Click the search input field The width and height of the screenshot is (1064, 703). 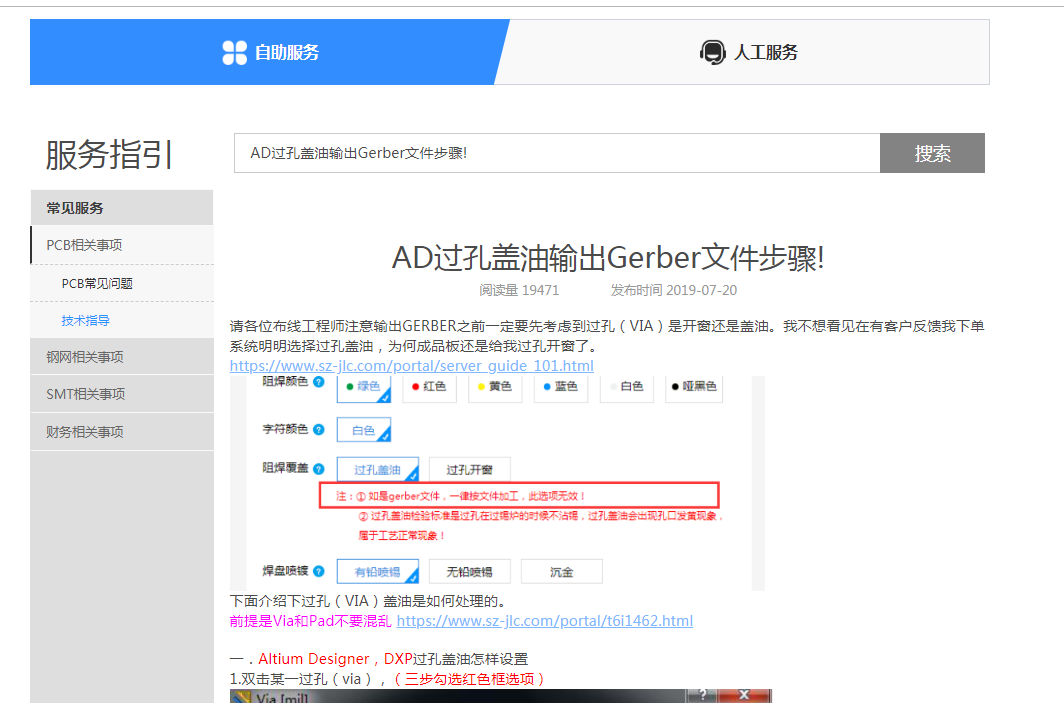pos(556,153)
